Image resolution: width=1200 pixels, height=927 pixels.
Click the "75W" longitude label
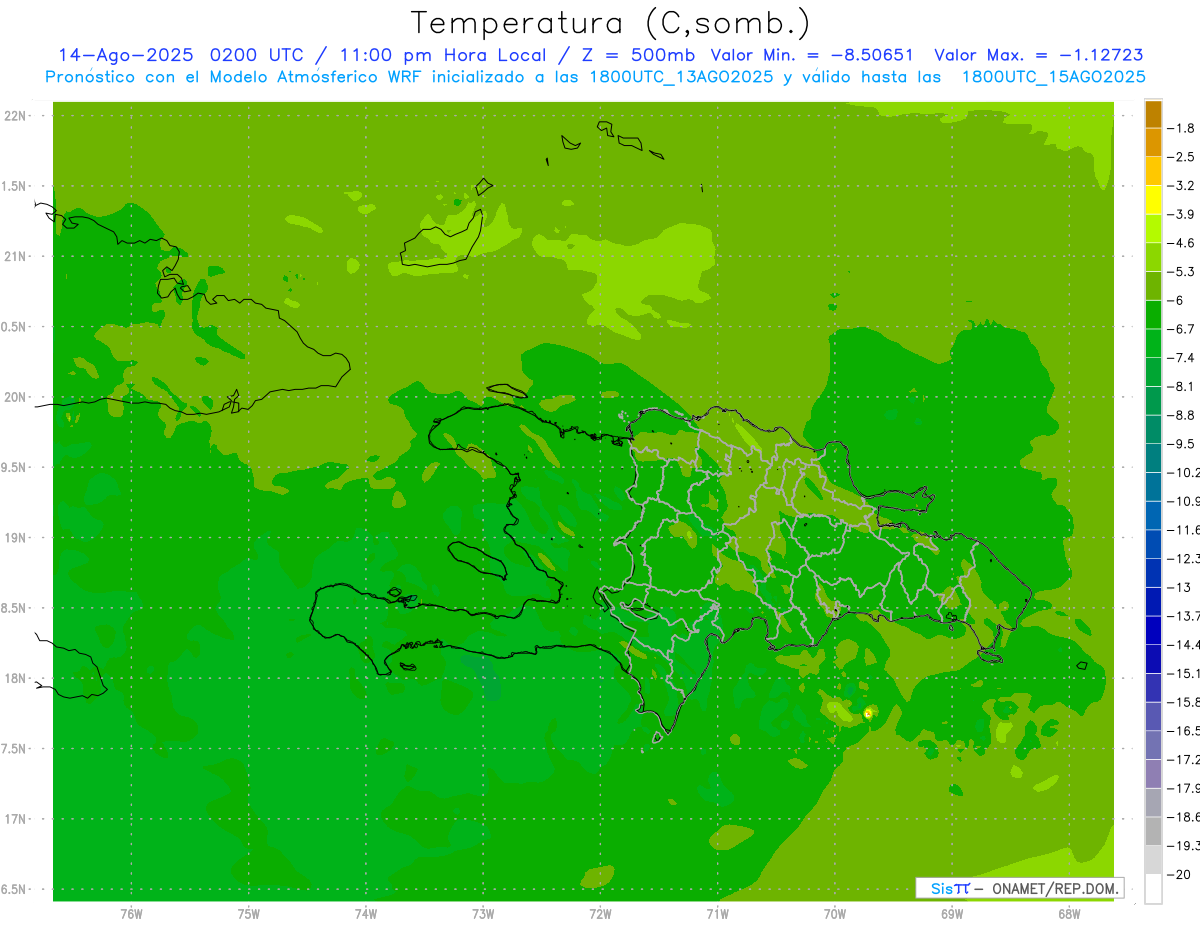(249, 914)
